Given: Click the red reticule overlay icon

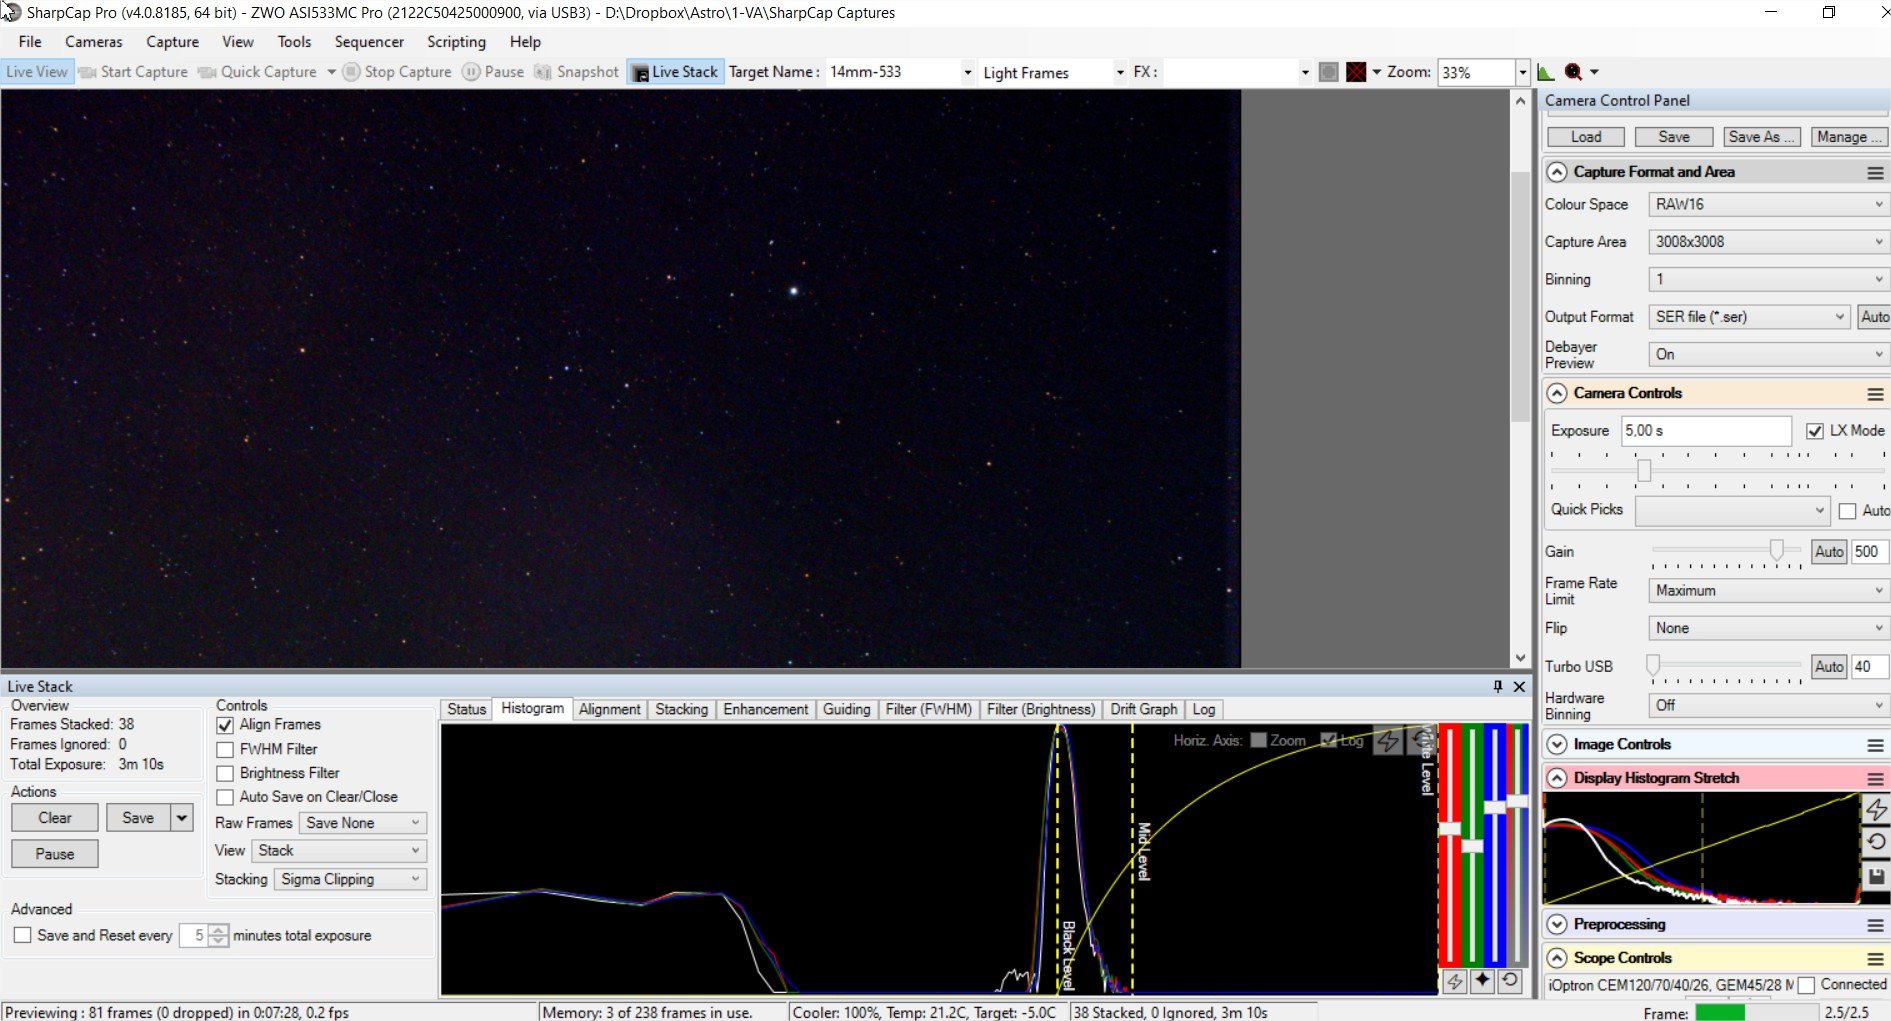Looking at the screenshot, I should click(x=1356, y=72).
